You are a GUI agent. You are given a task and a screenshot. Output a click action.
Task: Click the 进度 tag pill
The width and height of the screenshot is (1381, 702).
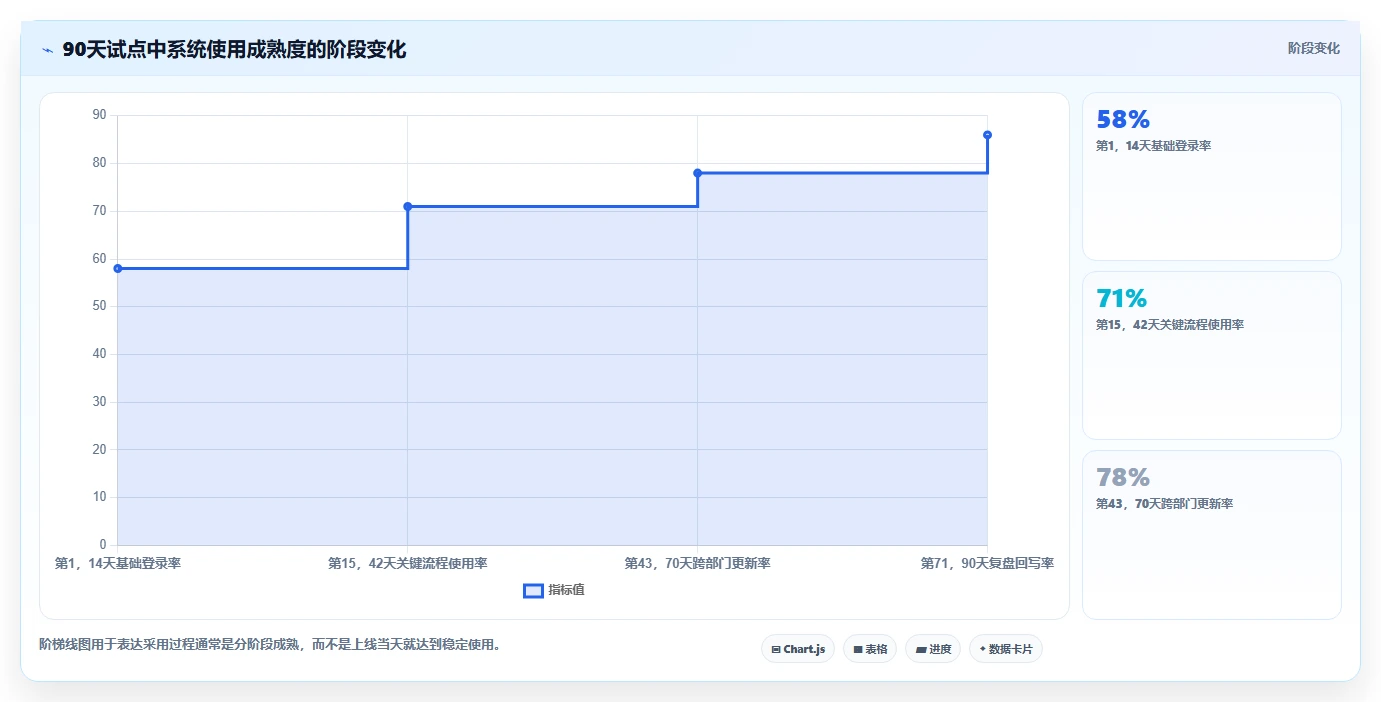point(933,649)
